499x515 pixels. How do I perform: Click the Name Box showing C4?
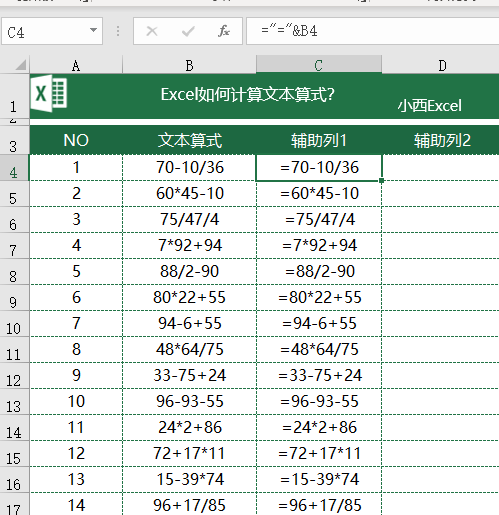(x=52, y=31)
